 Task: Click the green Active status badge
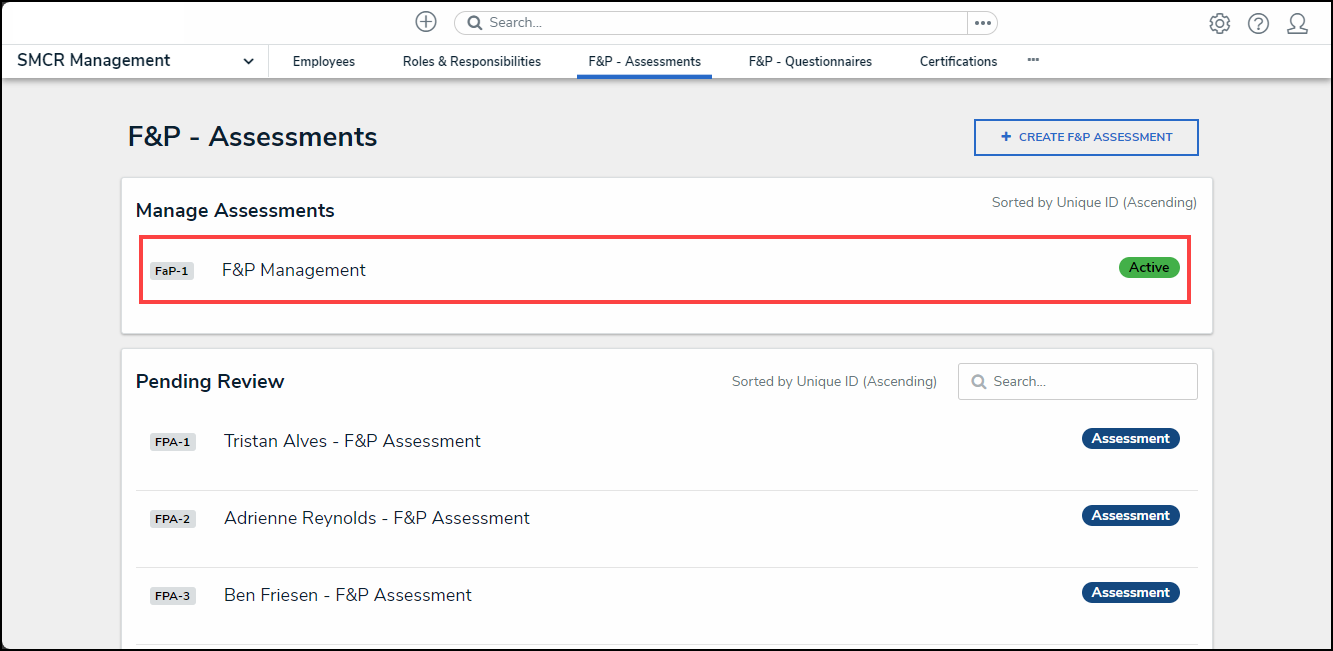point(1148,267)
